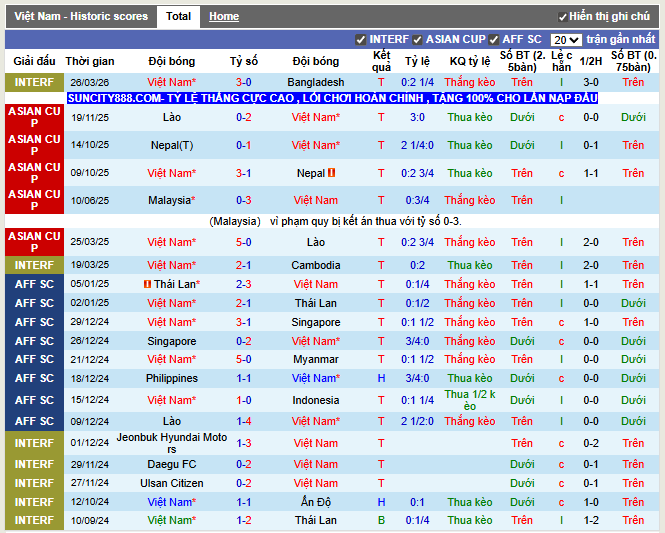Switch to the Home tab

[223, 17]
